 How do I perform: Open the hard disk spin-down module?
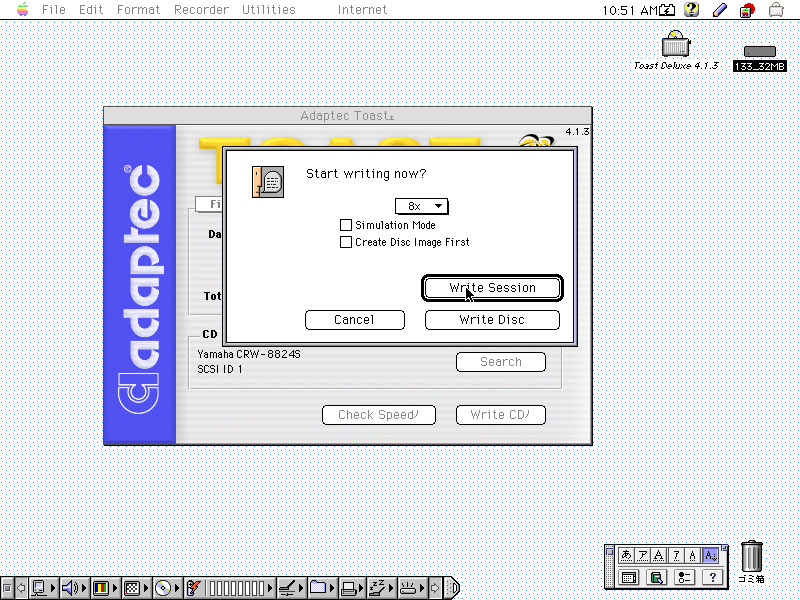pyautogui.click(x=412, y=588)
